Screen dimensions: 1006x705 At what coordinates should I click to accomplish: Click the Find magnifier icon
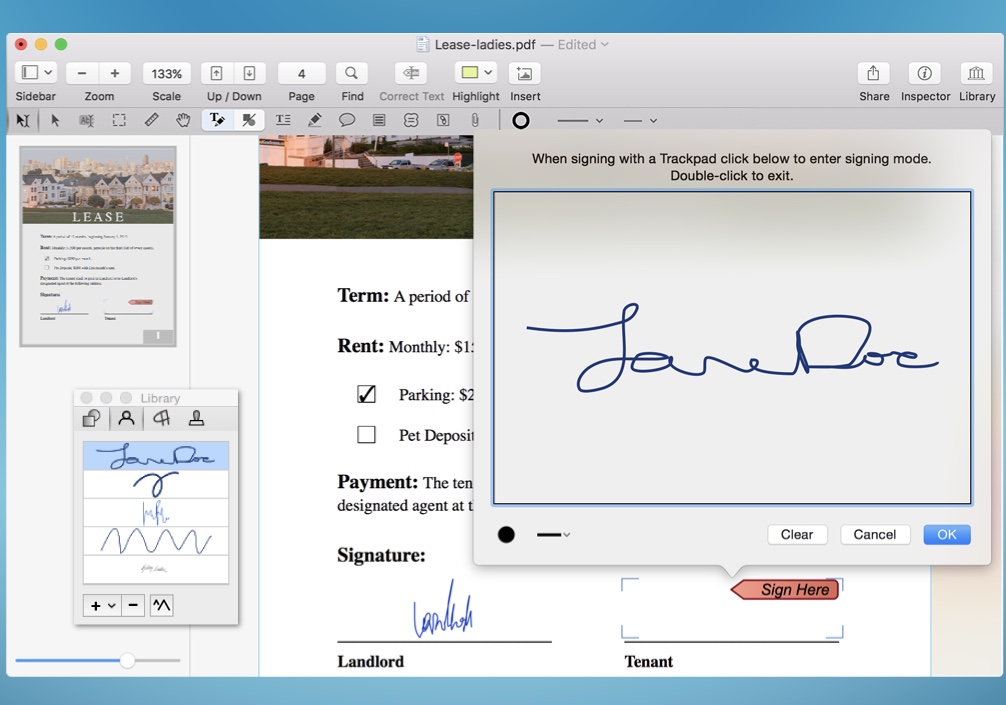(351, 73)
